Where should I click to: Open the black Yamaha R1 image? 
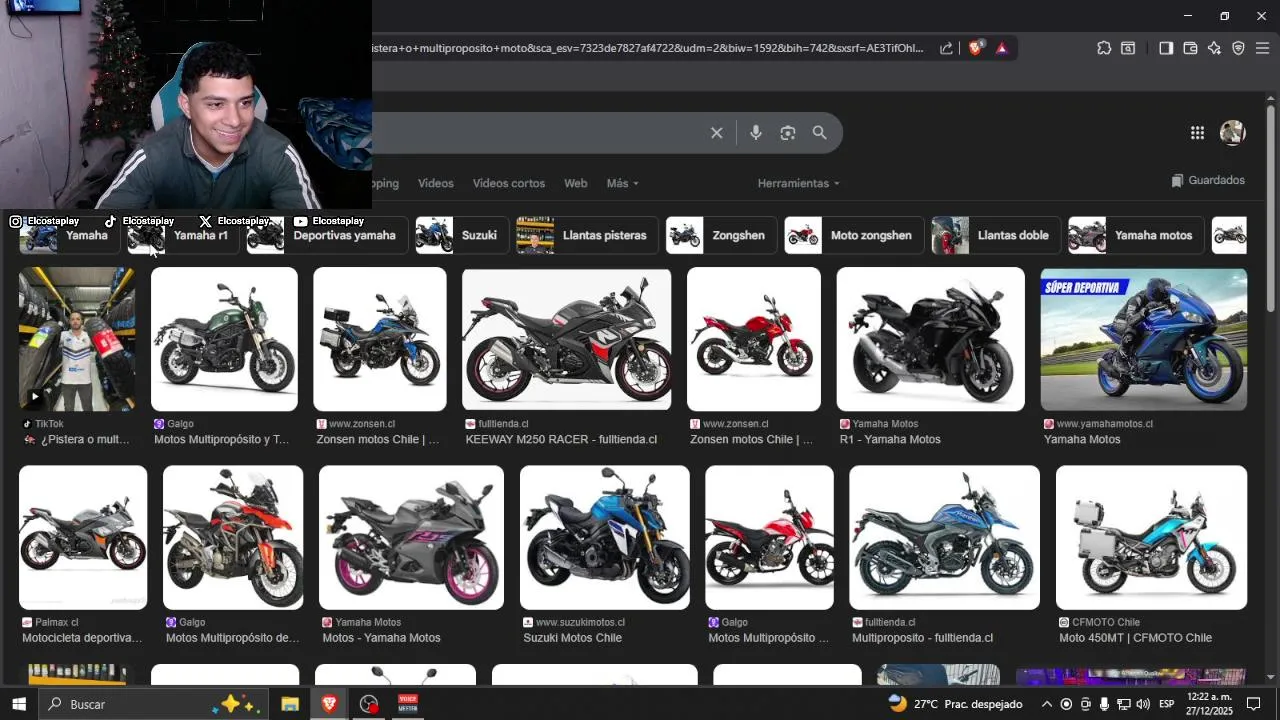point(930,339)
